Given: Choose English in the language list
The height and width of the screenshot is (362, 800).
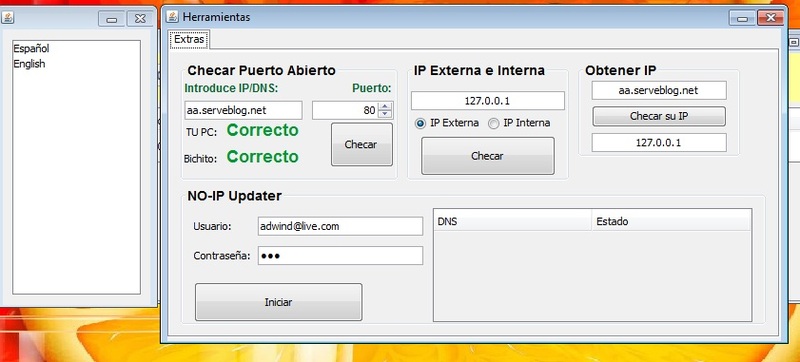Looking at the screenshot, I should pos(77,64).
